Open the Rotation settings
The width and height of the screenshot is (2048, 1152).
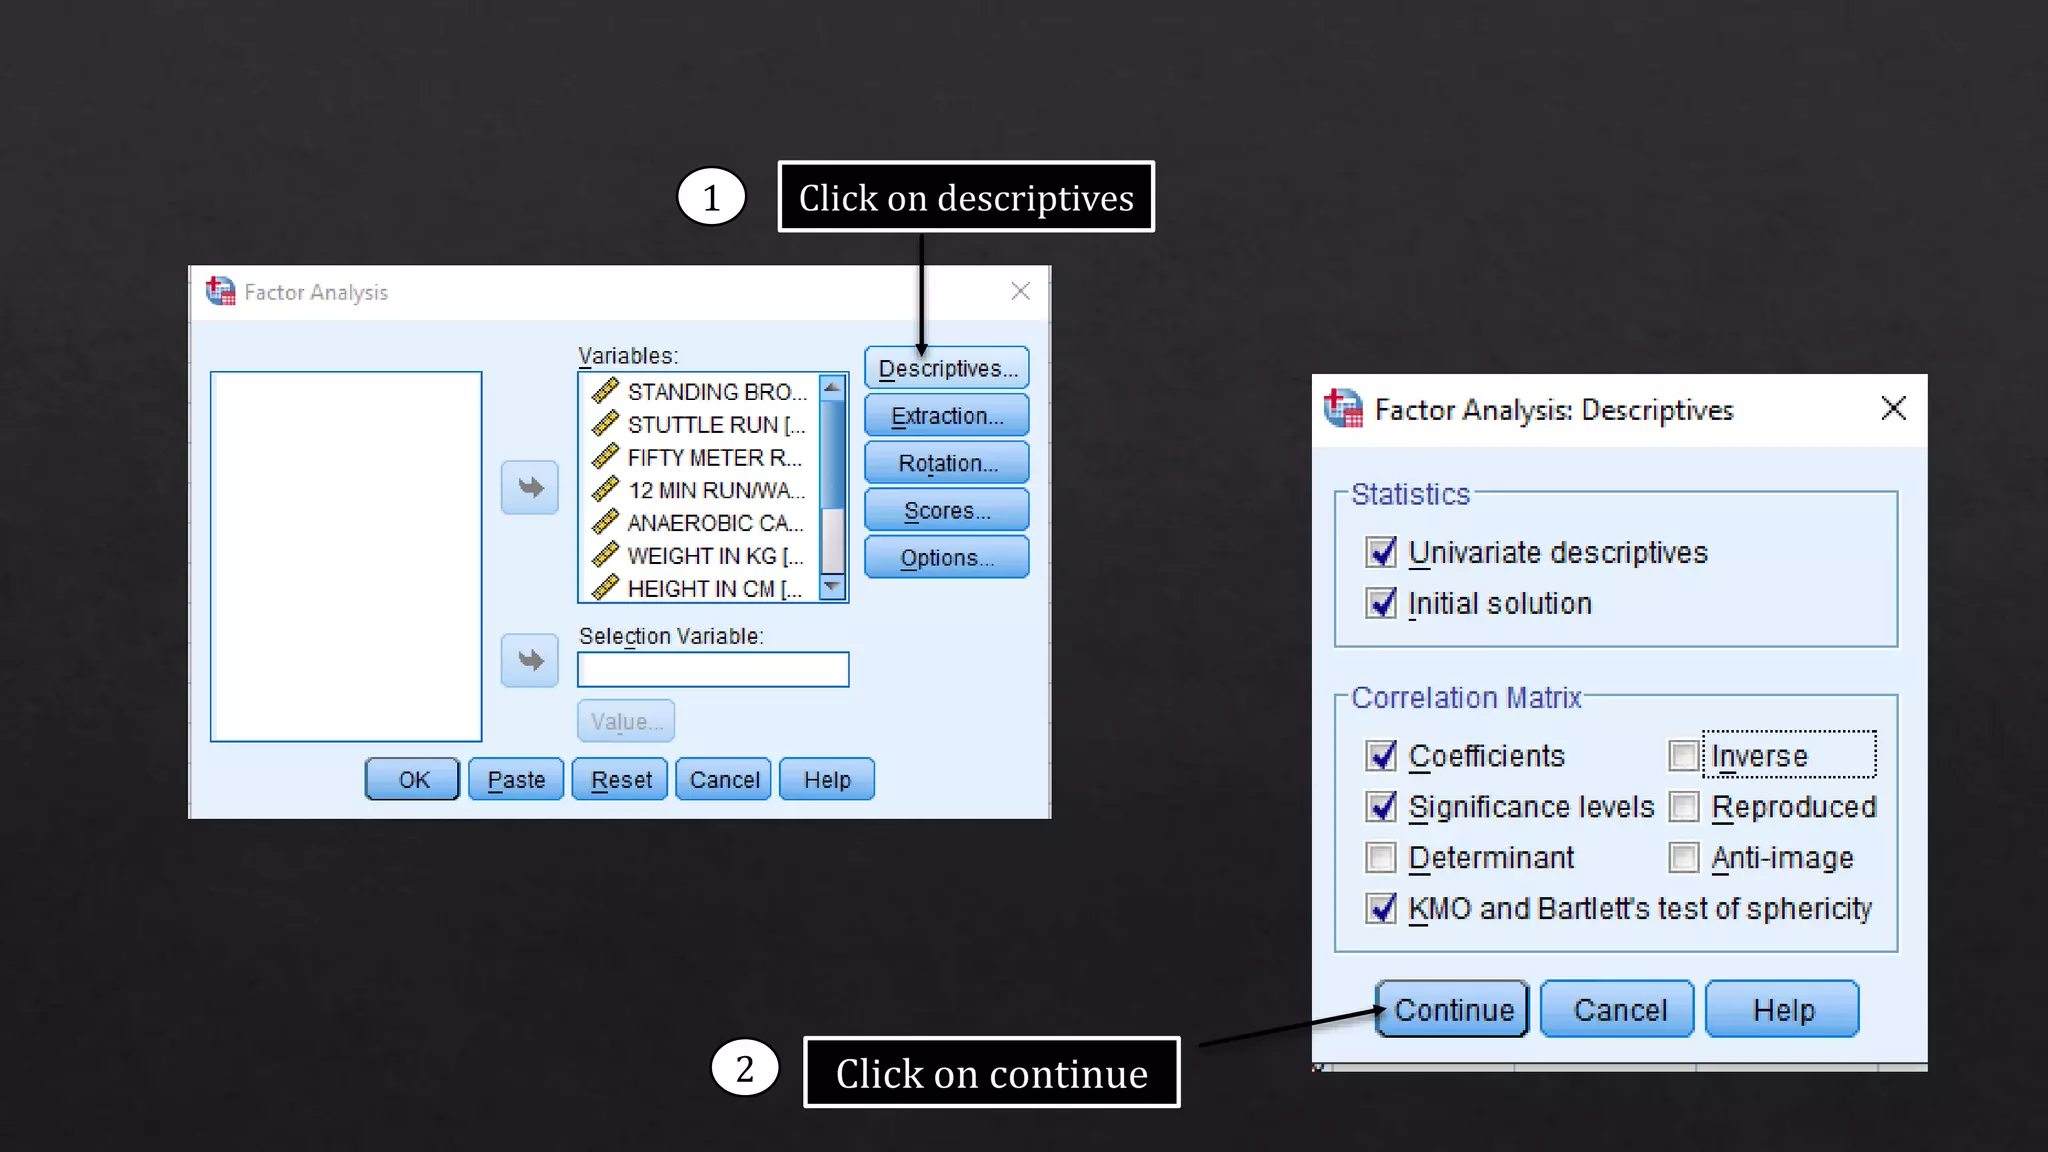[x=946, y=463]
